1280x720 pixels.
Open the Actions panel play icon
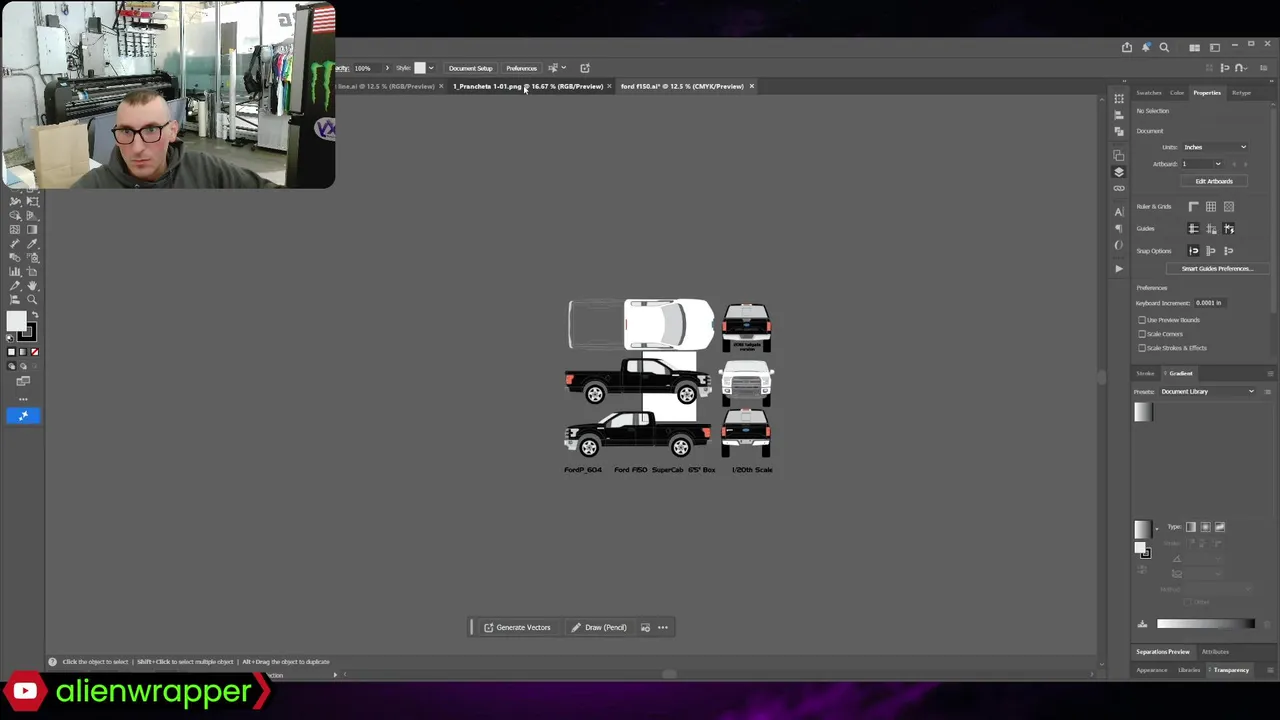(x=1119, y=268)
